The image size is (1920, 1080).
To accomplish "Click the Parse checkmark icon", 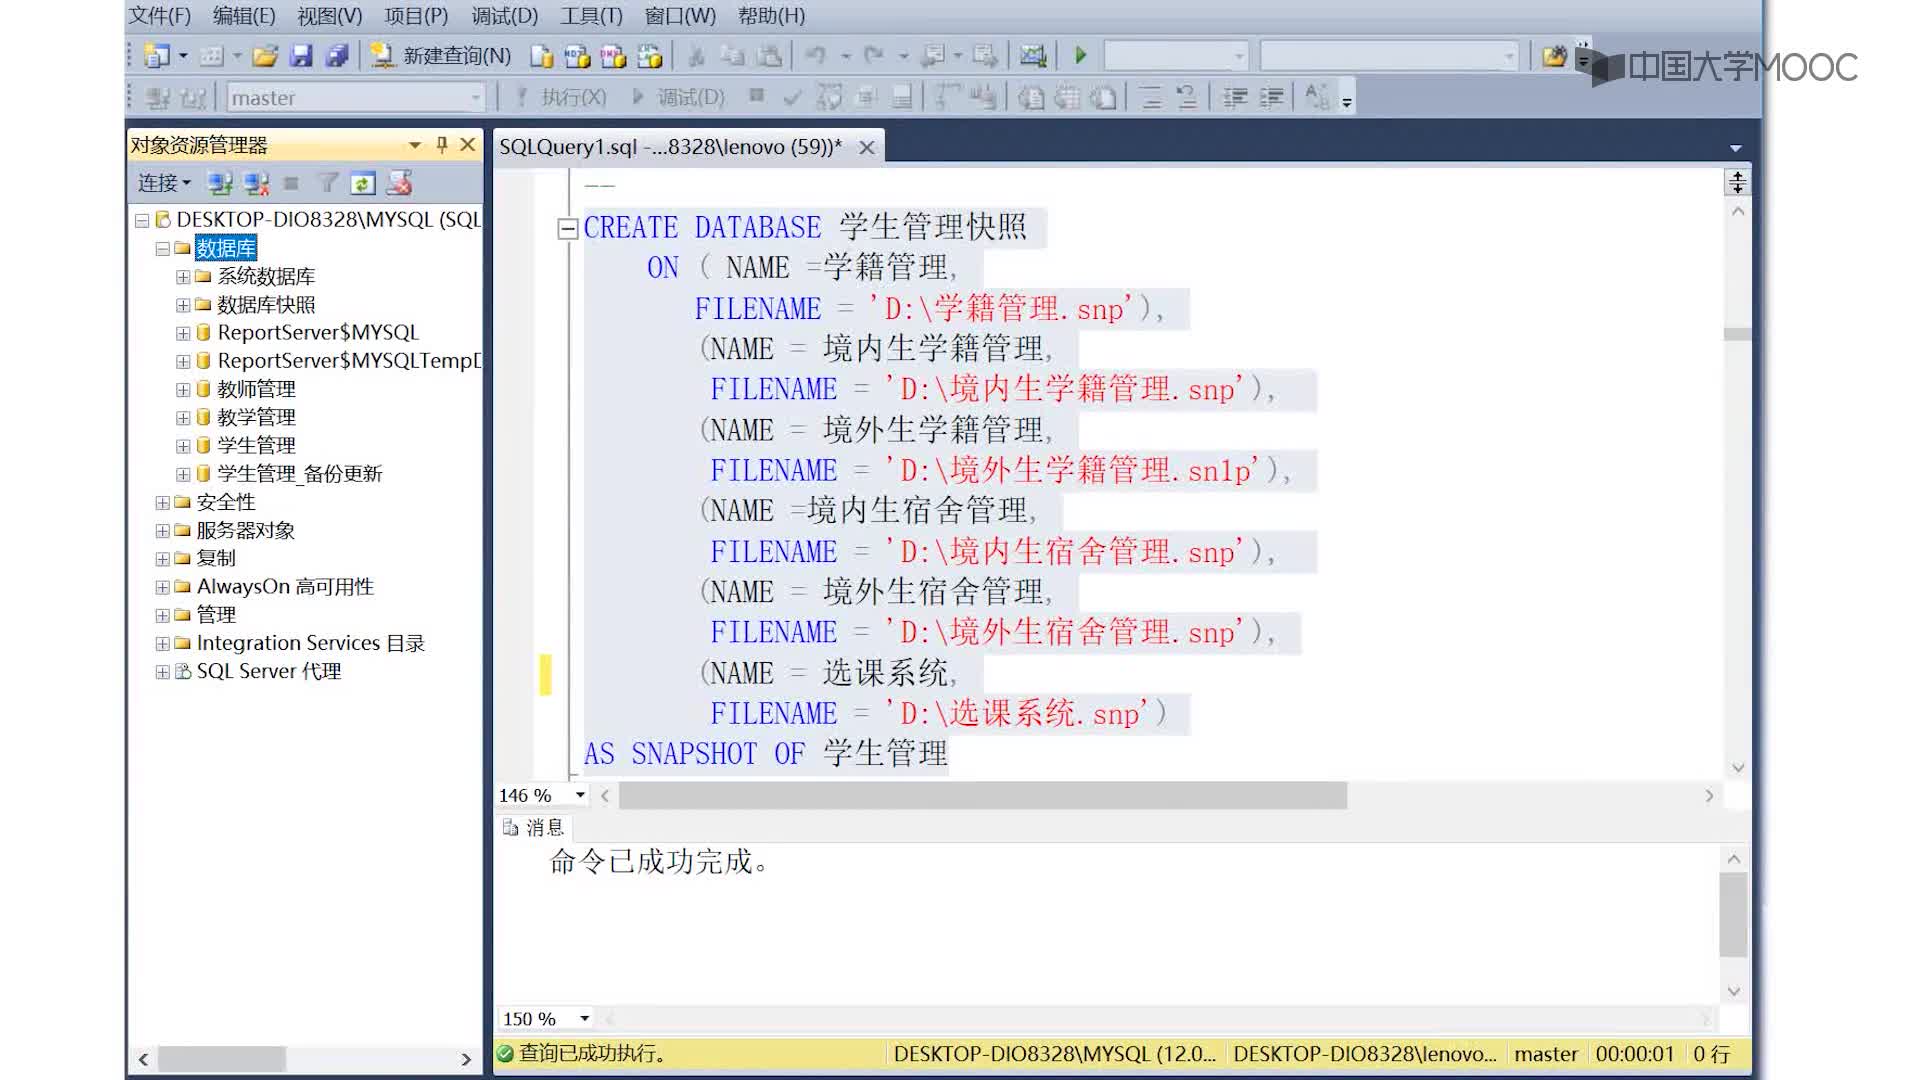I will (x=793, y=98).
